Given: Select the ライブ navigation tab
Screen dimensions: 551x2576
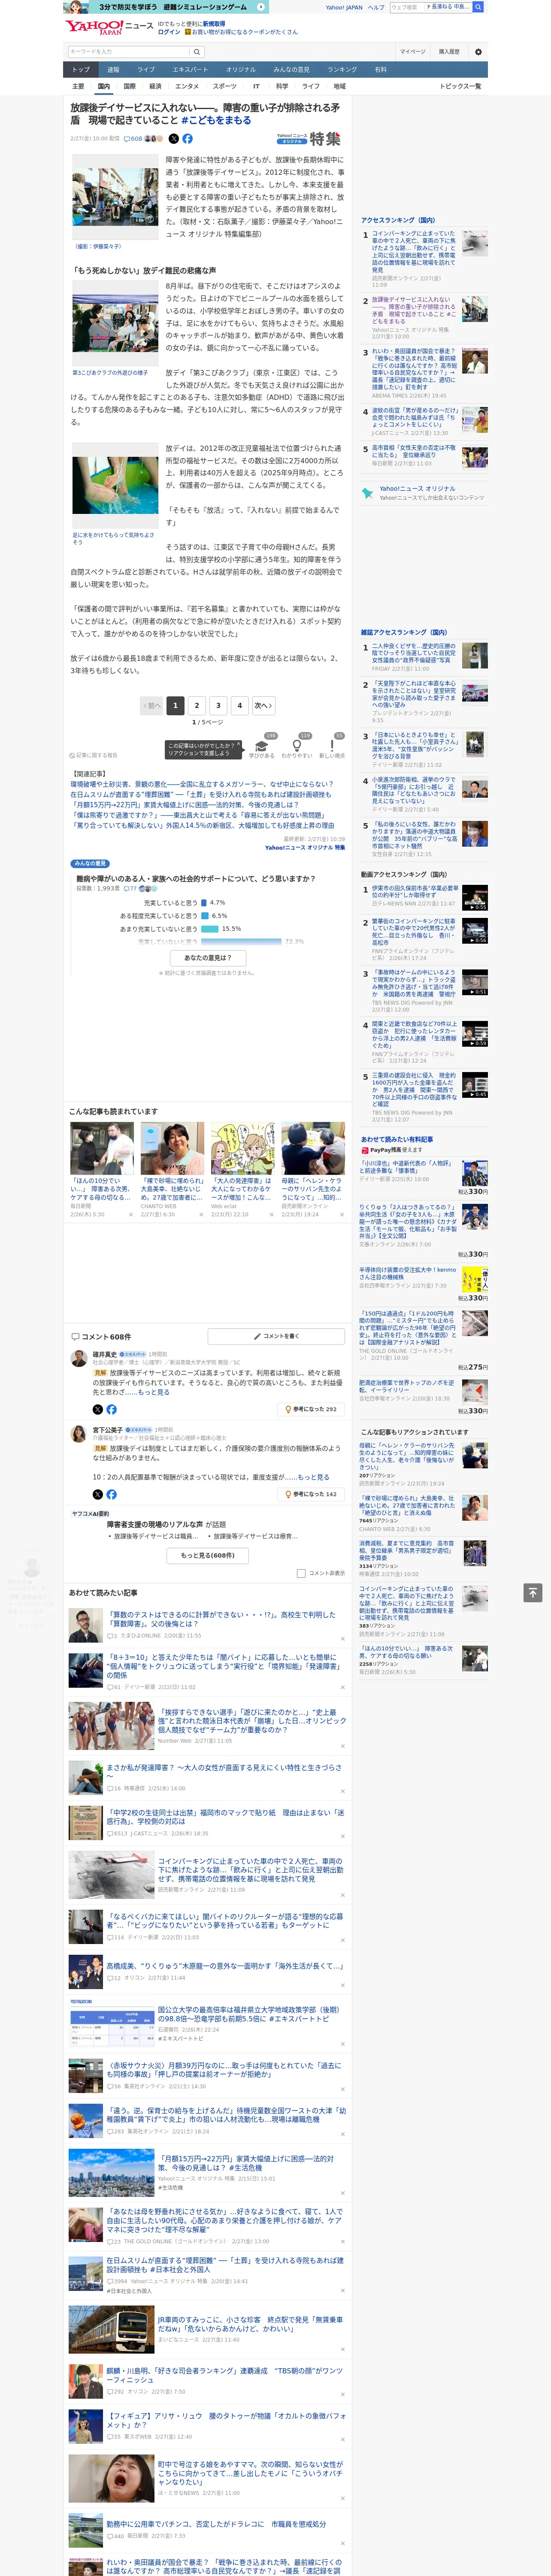Looking at the screenshot, I should click(x=146, y=70).
